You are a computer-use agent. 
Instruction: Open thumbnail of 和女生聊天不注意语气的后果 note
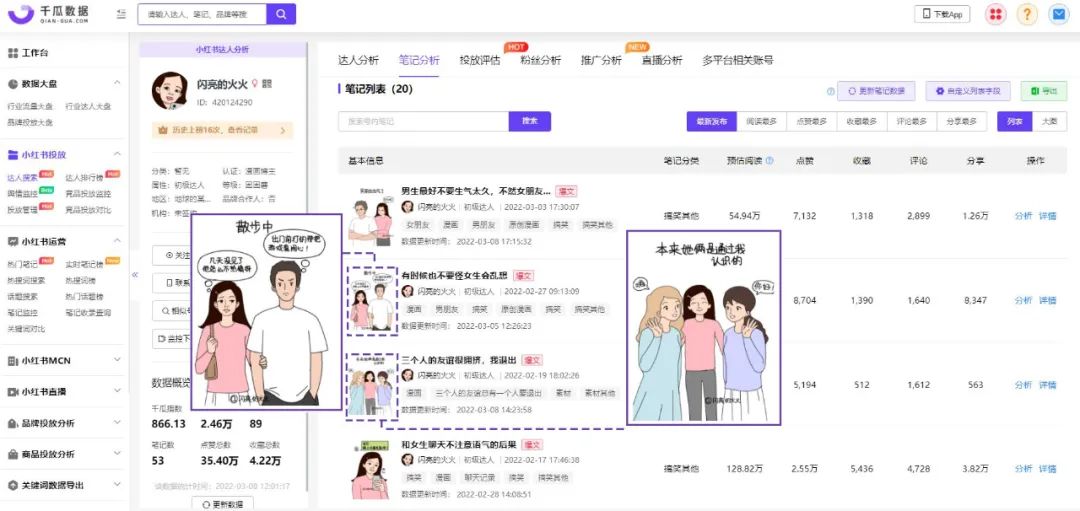tap(369, 470)
